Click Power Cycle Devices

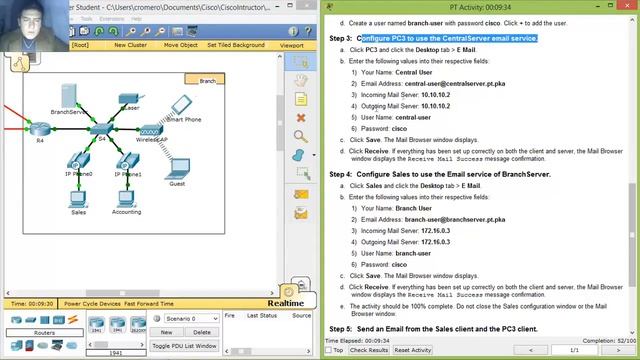coord(92,304)
